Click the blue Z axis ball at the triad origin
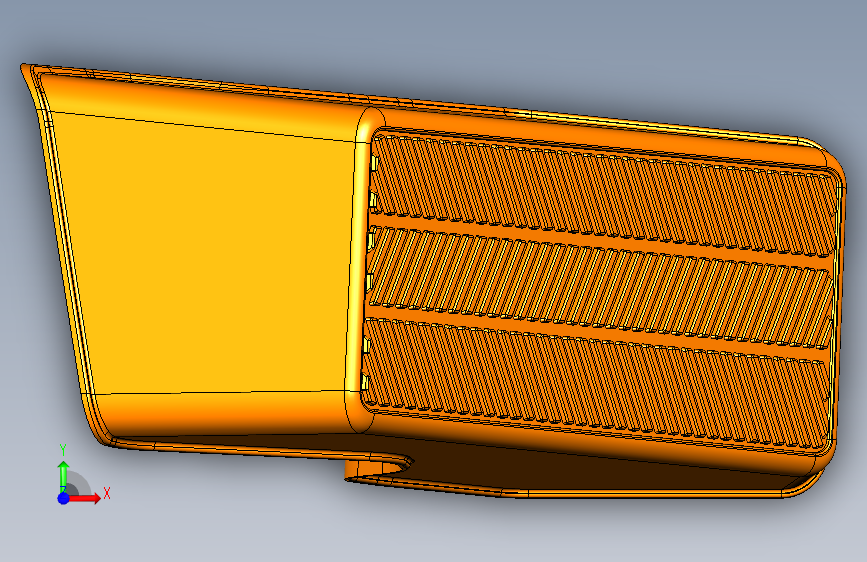The width and height of the screenshot is (867, 562). (x=64, y=498)
